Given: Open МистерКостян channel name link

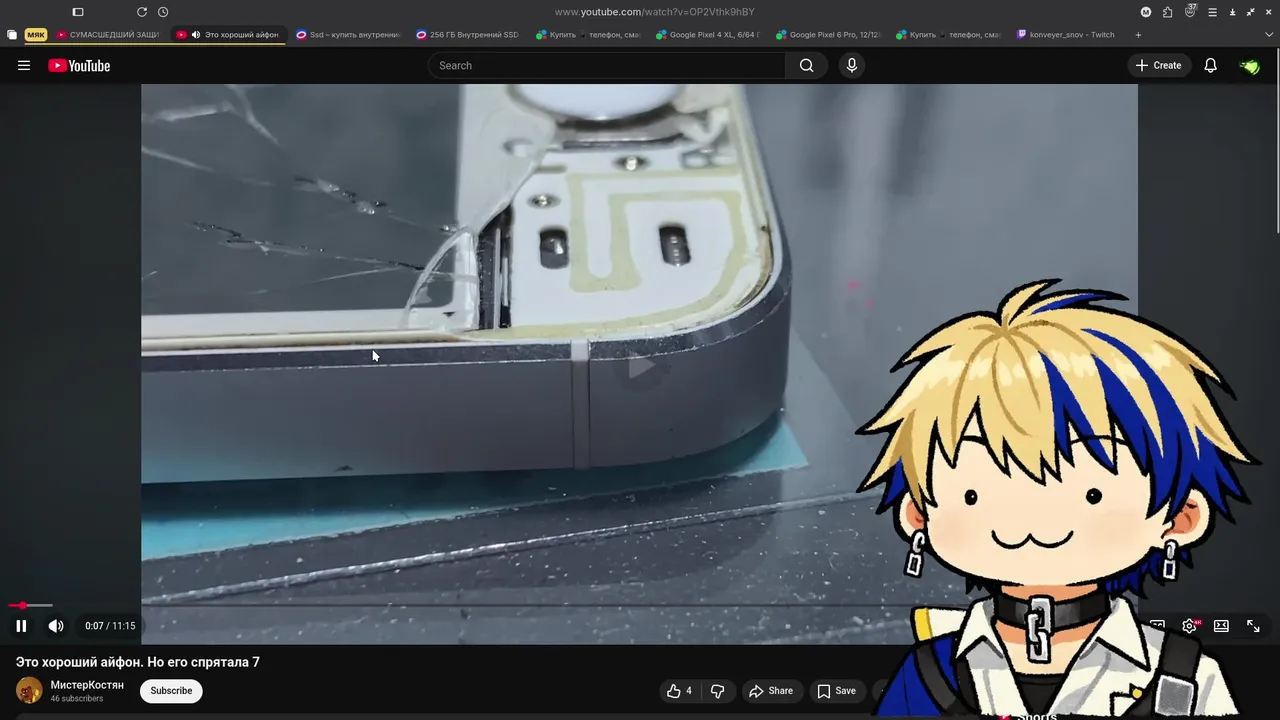Looking at the screenshot, I should click(x=87, y=685).
